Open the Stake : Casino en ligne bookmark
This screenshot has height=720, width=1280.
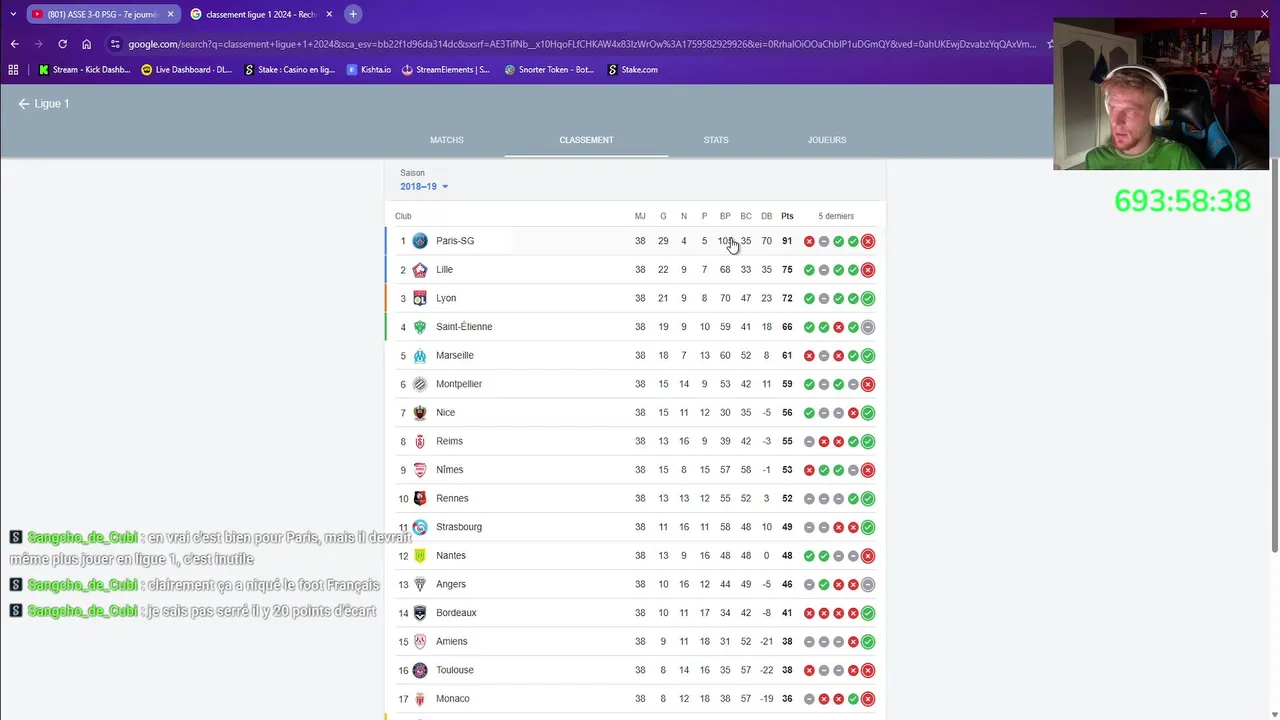click(290, 70)
